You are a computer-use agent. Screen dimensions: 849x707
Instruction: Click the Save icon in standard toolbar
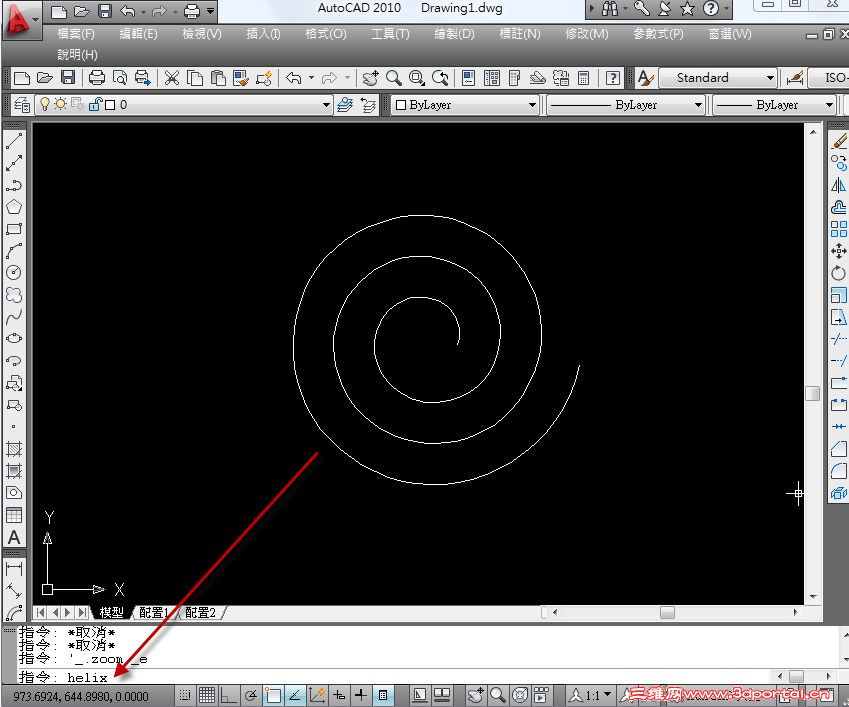(x=68, y=78)
